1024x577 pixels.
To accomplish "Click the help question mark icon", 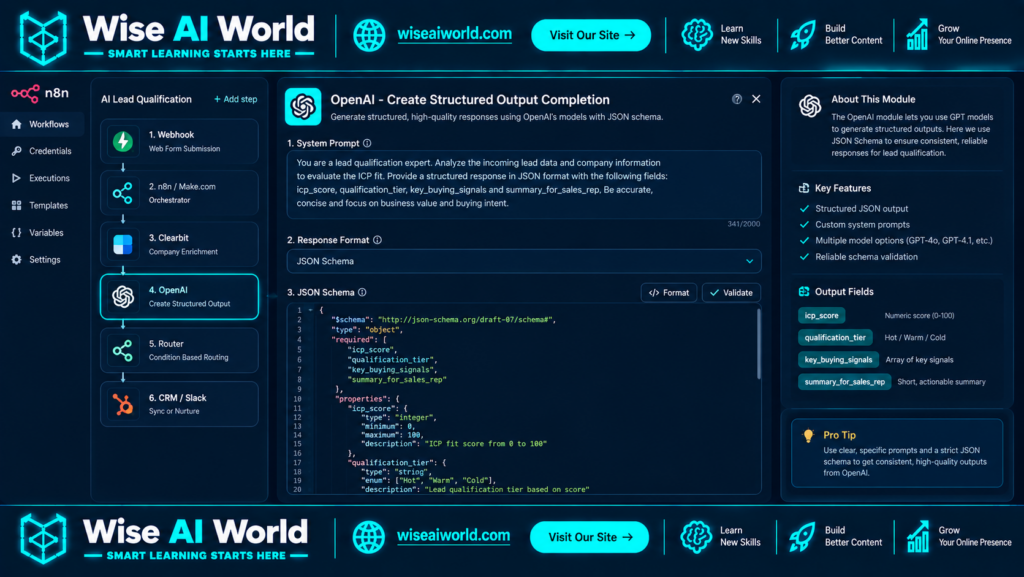I will 737,99.
